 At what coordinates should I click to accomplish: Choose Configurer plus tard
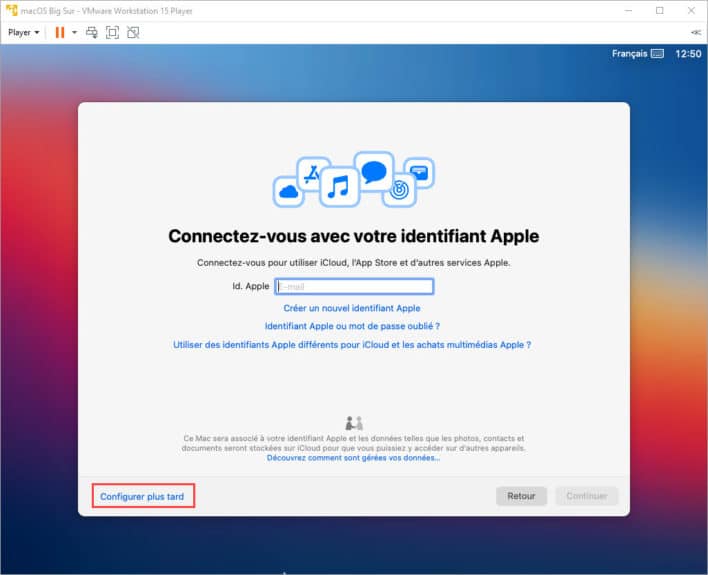pyautogui.click(x=142, y=496)
